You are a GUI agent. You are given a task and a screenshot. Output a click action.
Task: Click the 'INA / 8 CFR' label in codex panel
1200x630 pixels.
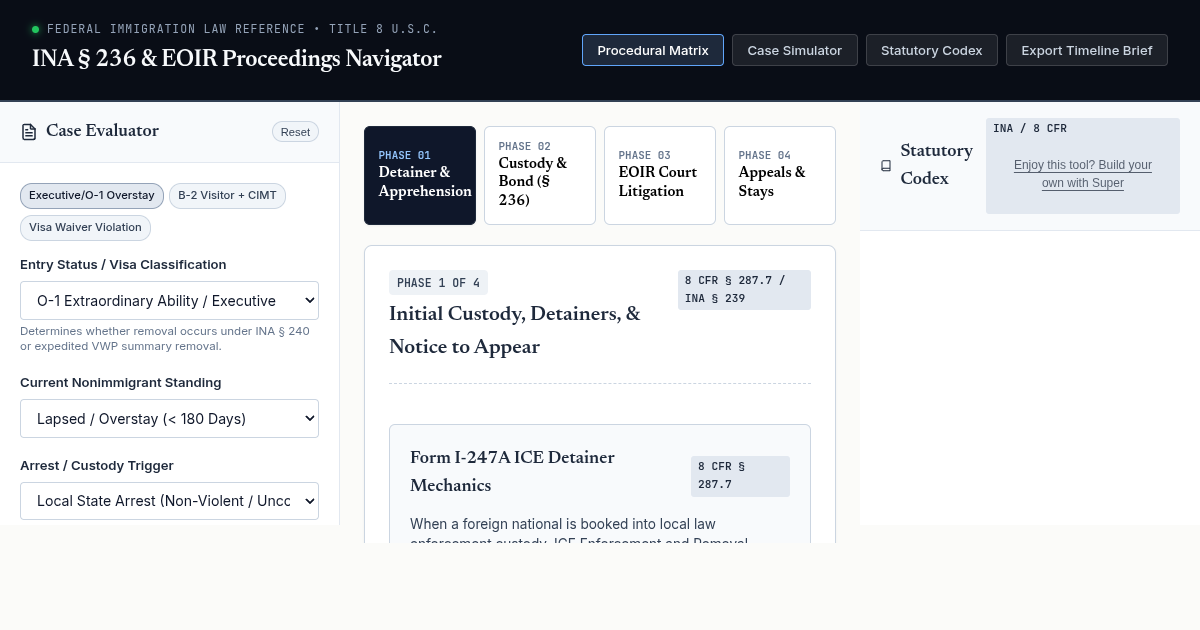point(1030,128)
